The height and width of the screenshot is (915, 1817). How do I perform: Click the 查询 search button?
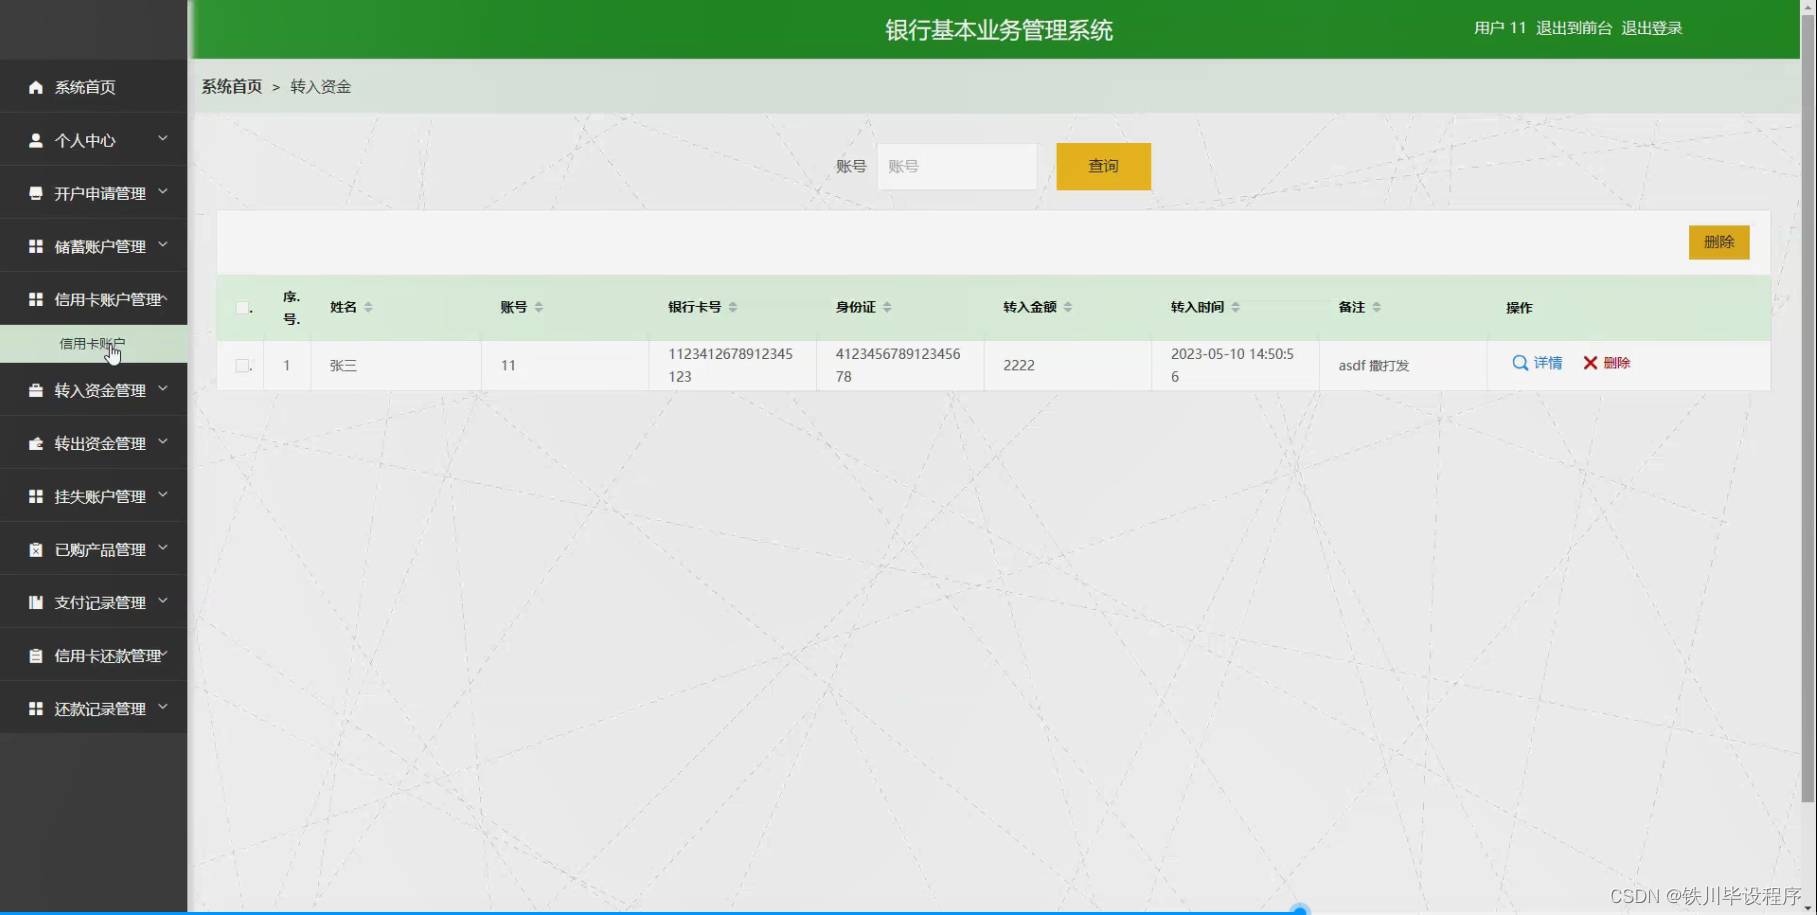[x=1103, y=166]
